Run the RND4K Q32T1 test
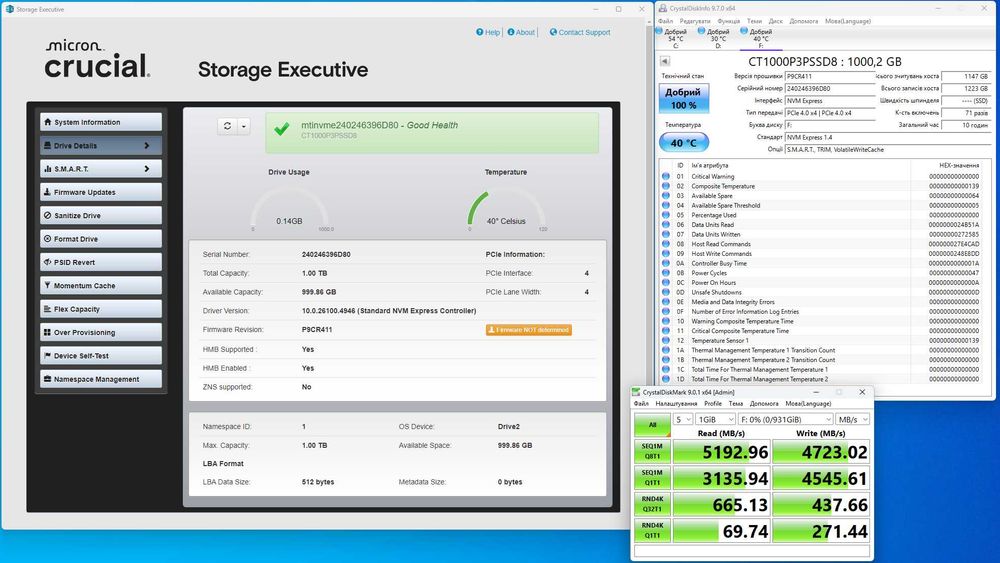Screen dimensions: 1000x563 click(x=652, y=504)
